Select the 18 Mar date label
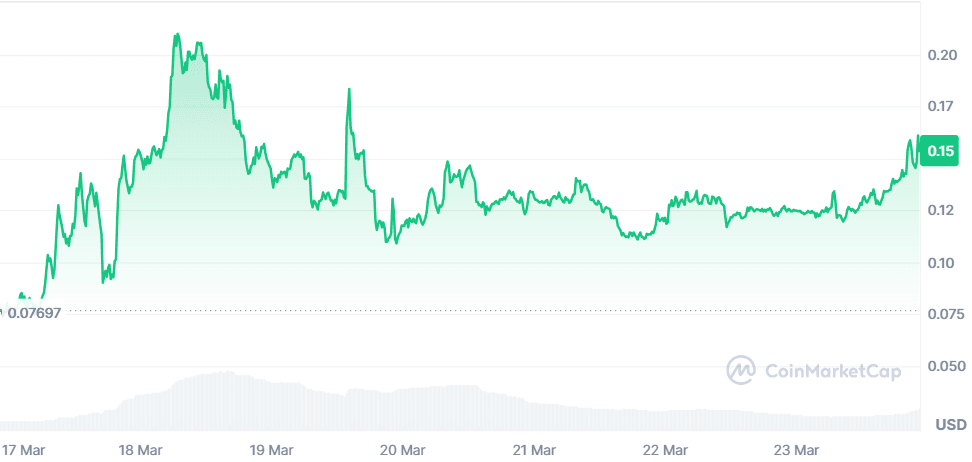Screen dimensions: 972x462 140,450
